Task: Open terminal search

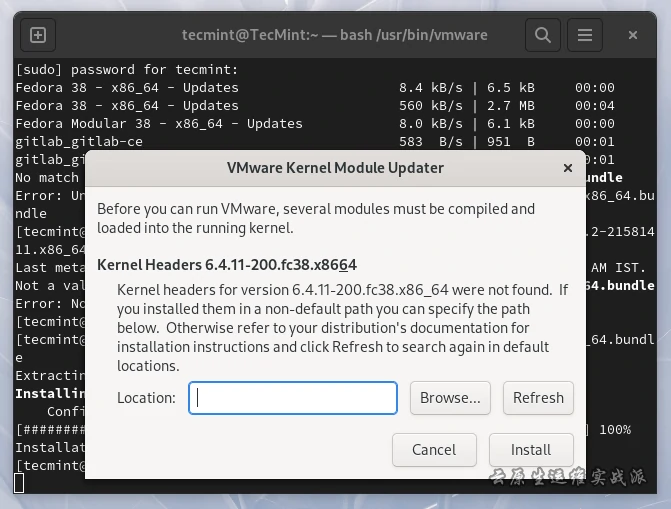Action: click(543, 35)
